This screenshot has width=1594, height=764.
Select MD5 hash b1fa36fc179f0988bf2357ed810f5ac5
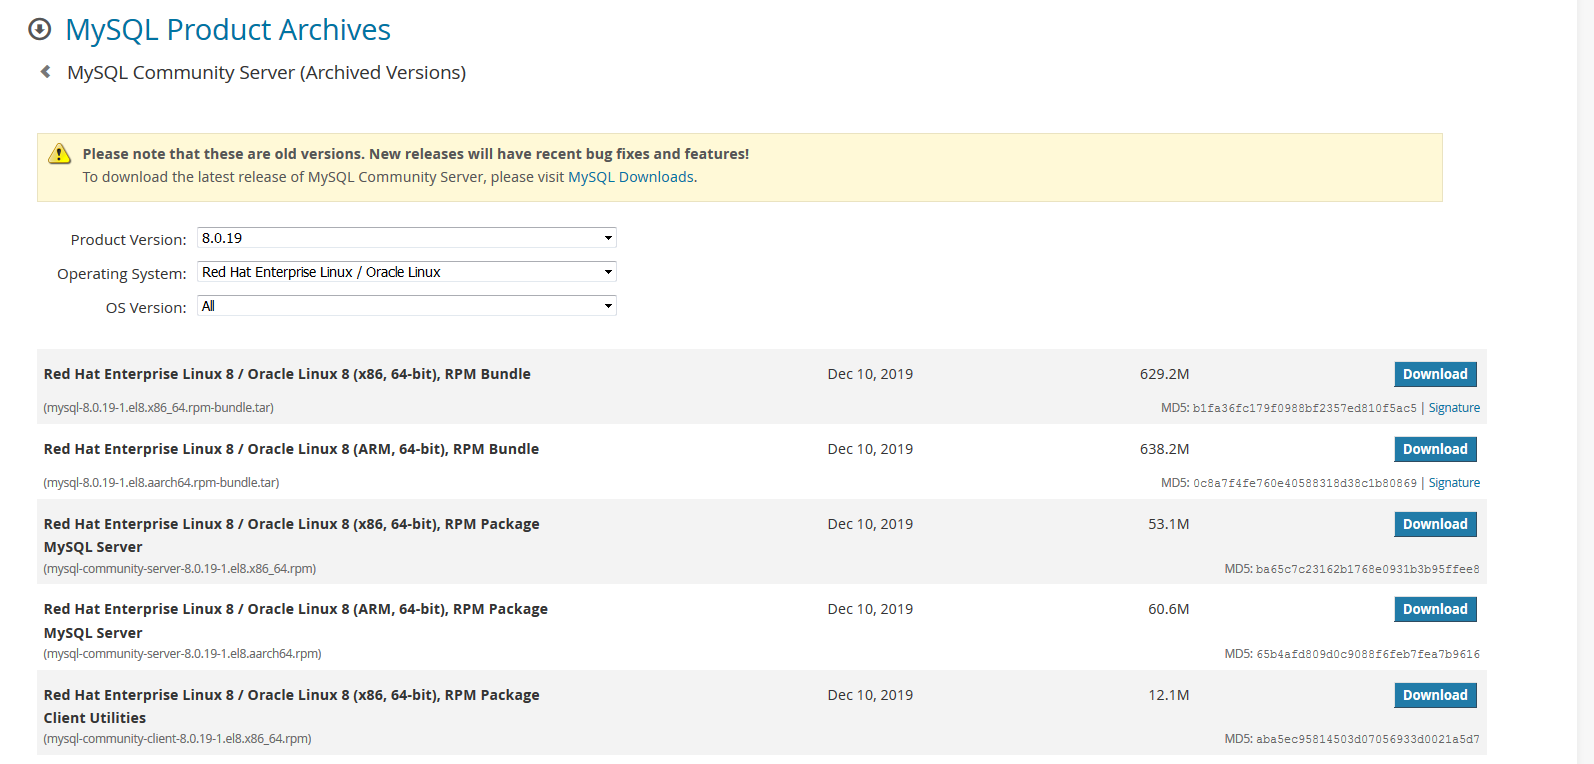pos(1305,408)
